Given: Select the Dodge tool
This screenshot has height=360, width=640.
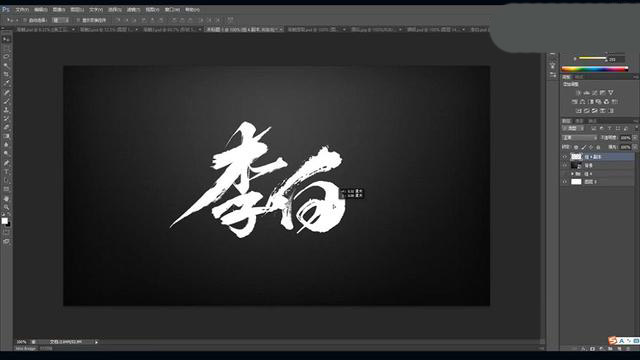Looking at the screenshot, I should (6, 154).
